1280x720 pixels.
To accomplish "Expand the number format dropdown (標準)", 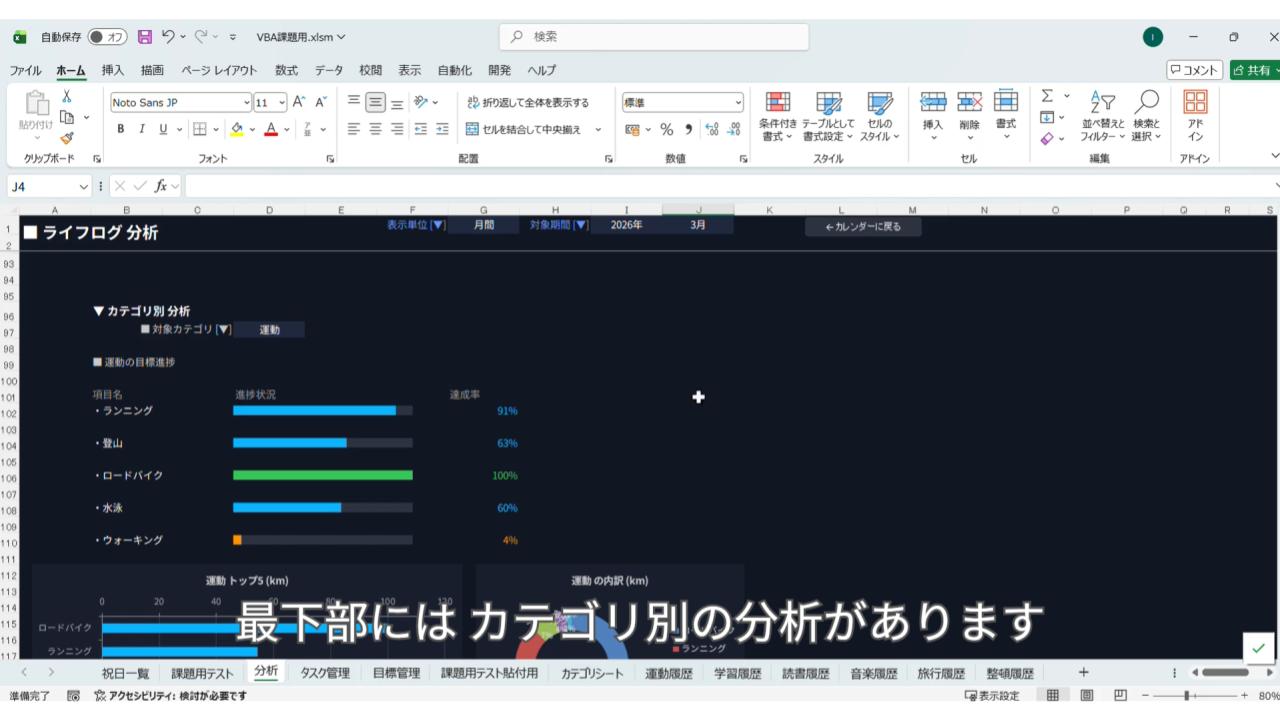I will click(x=738, y=102).
